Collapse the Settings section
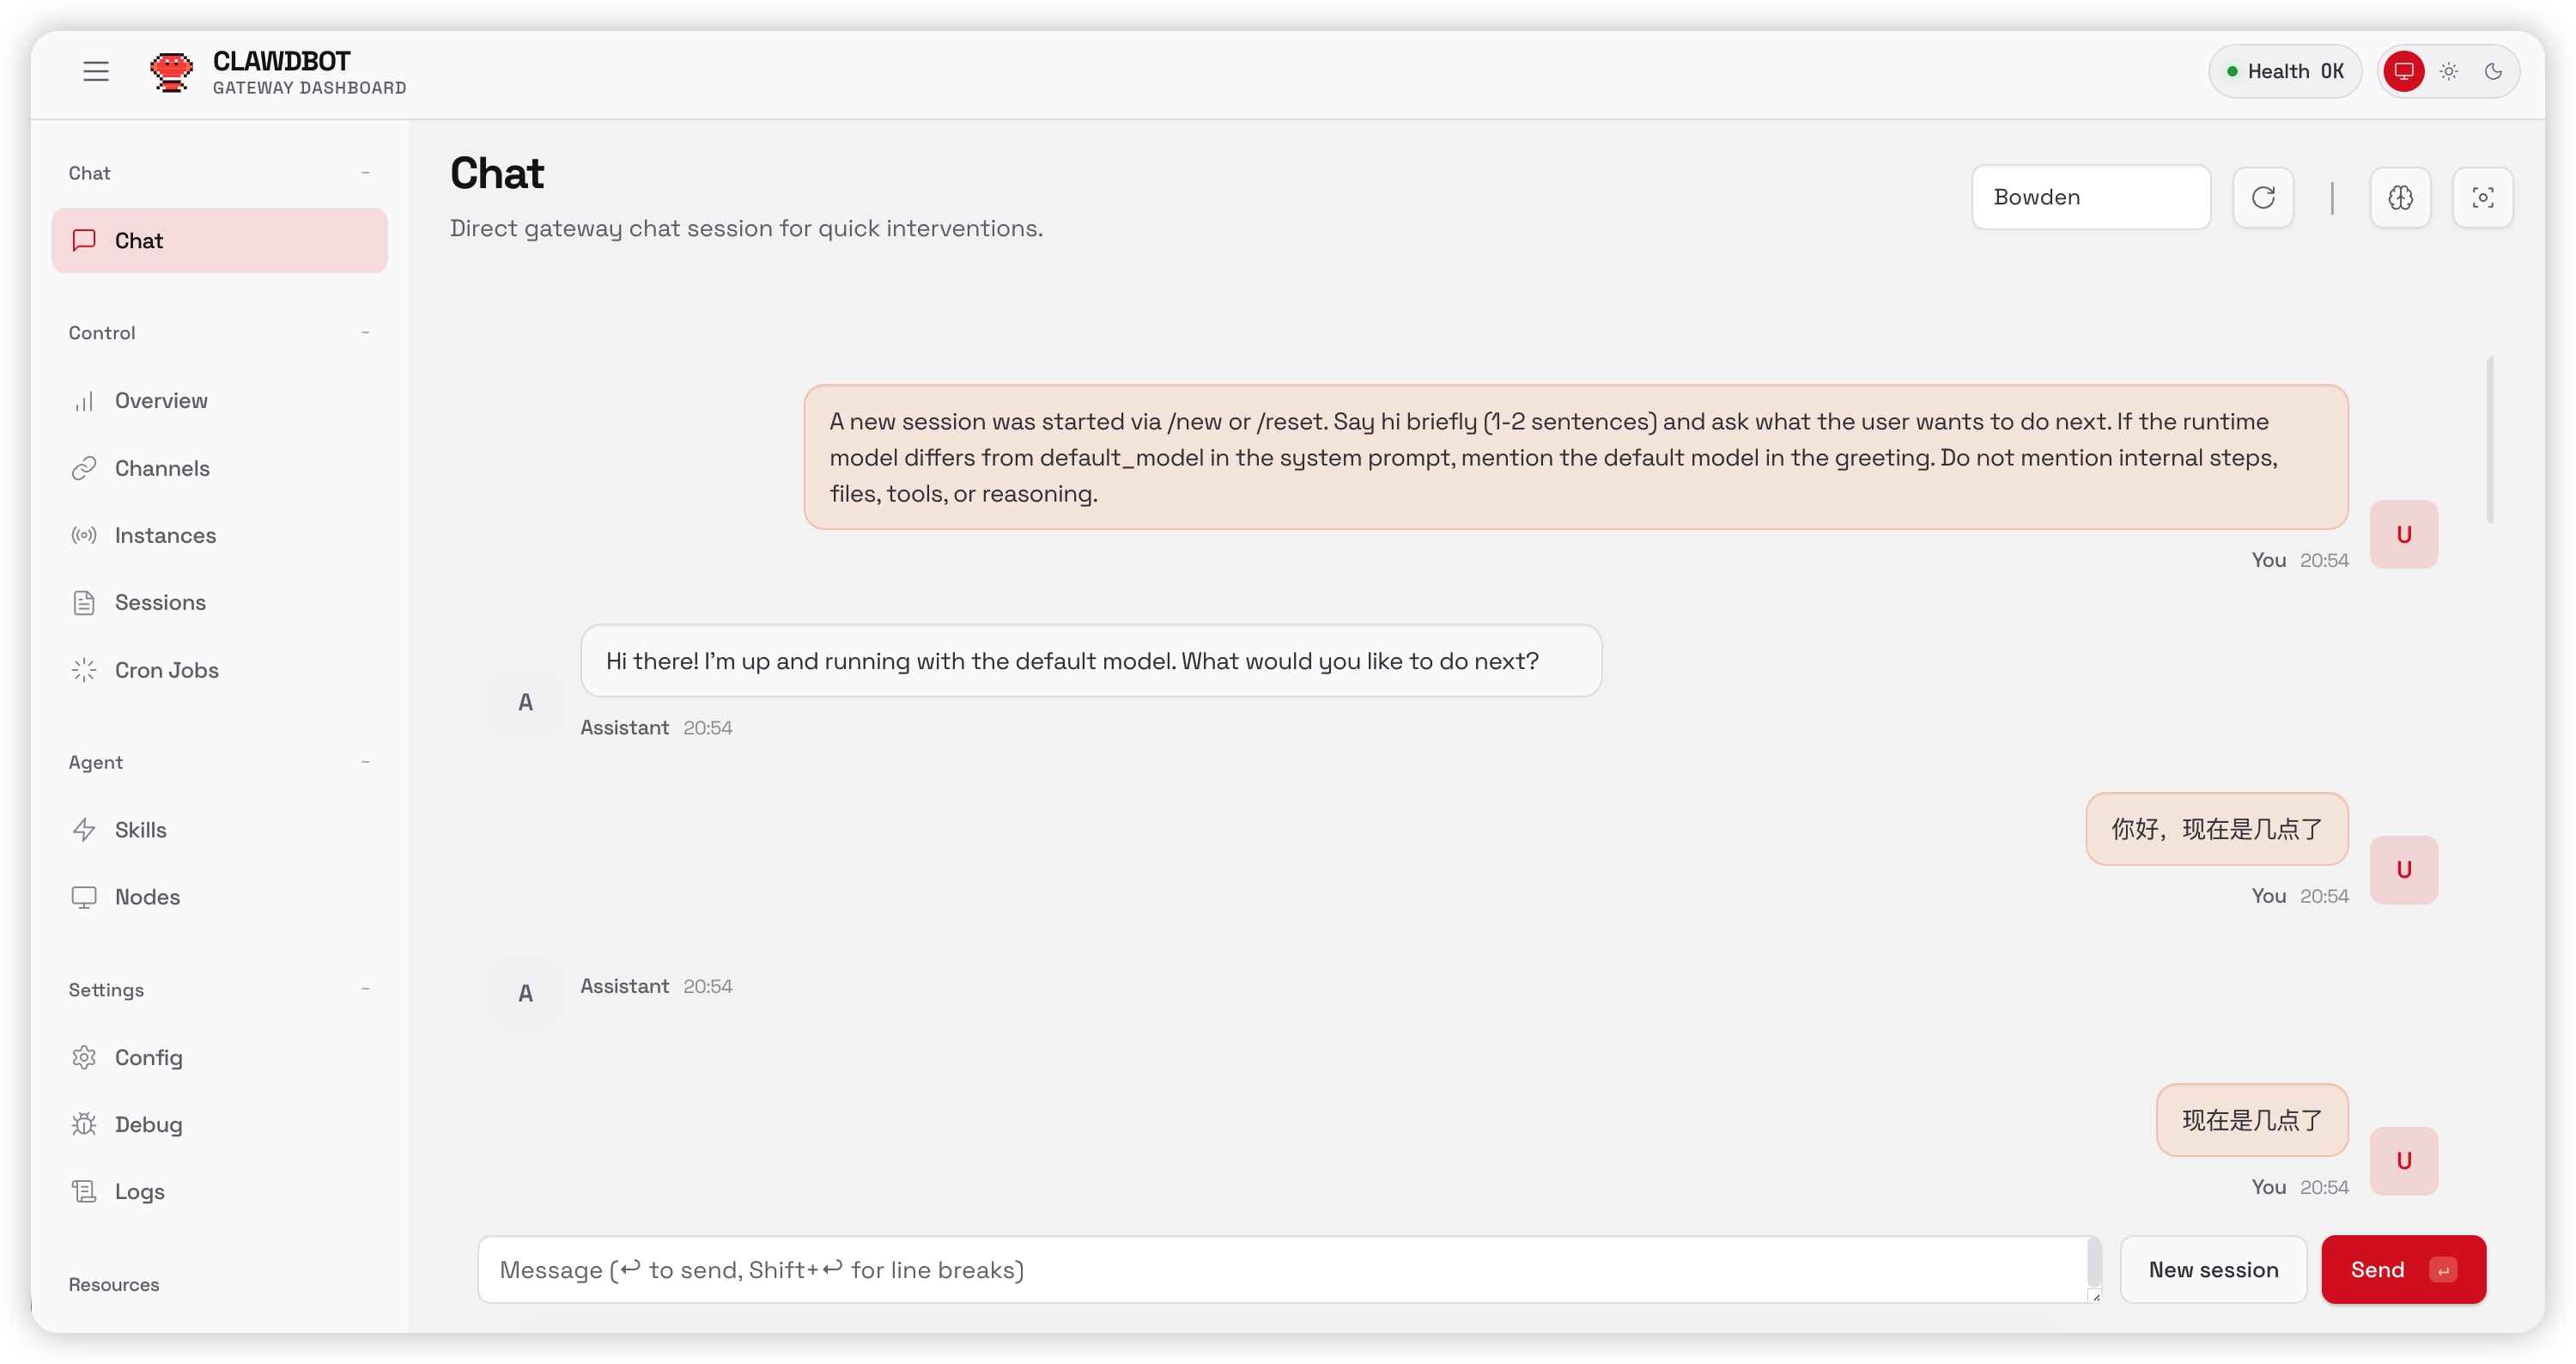The height and width of the screenshot is (1364, 2576). tap(365, 989)
